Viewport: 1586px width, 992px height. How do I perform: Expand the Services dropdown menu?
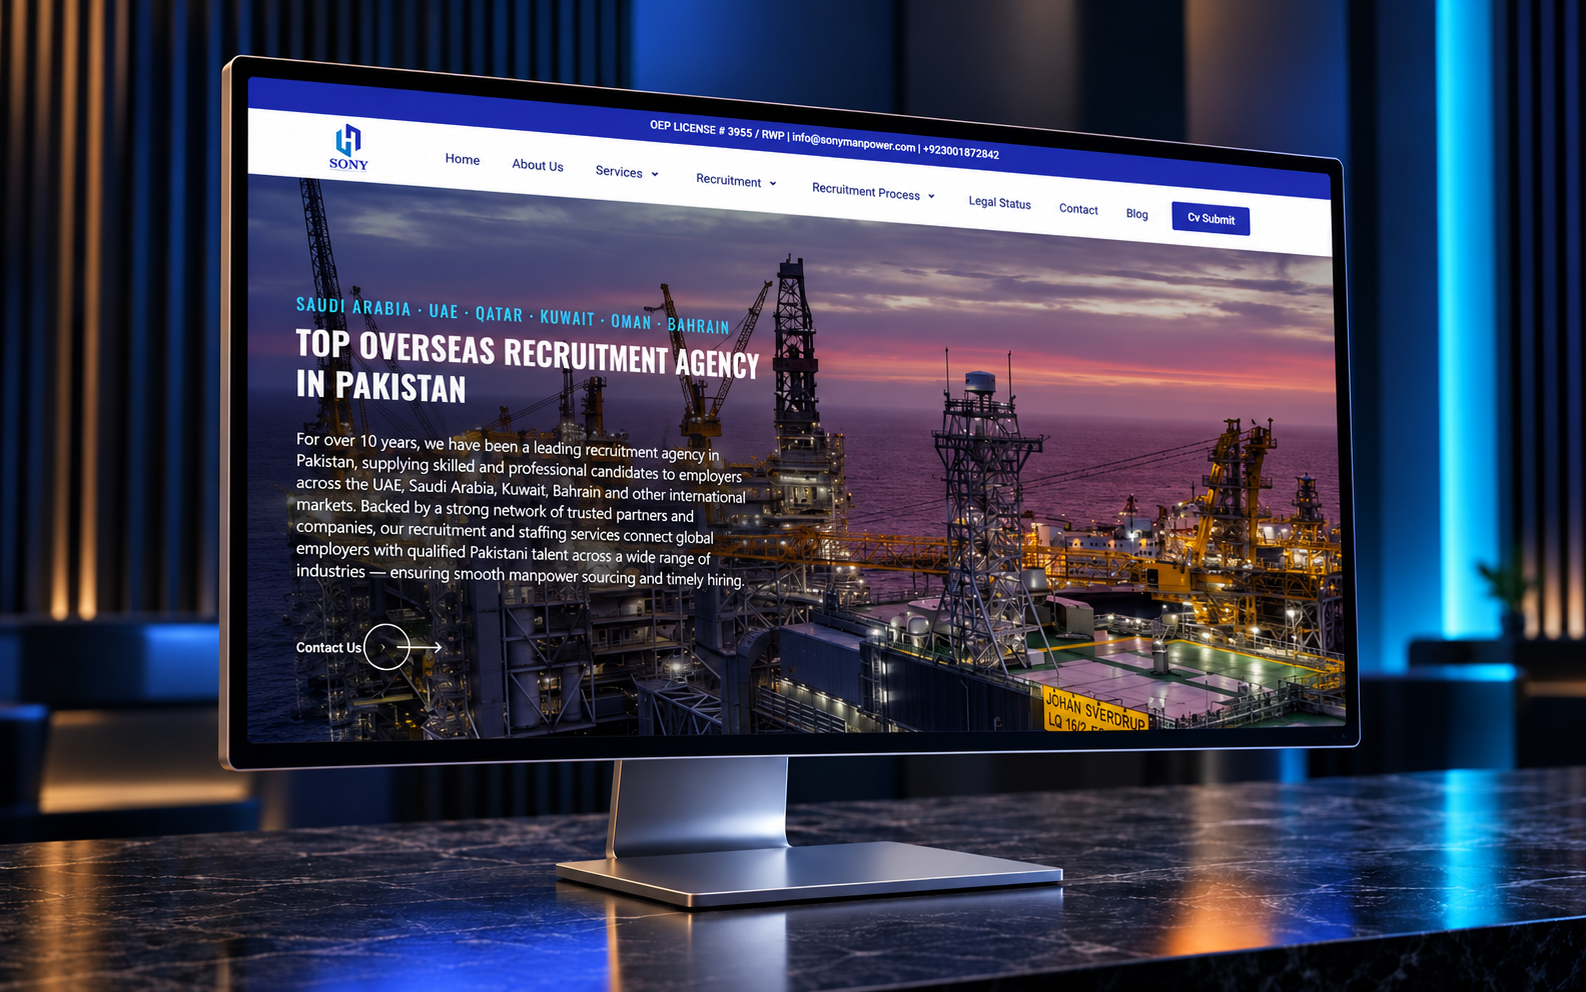coord(627,172)
